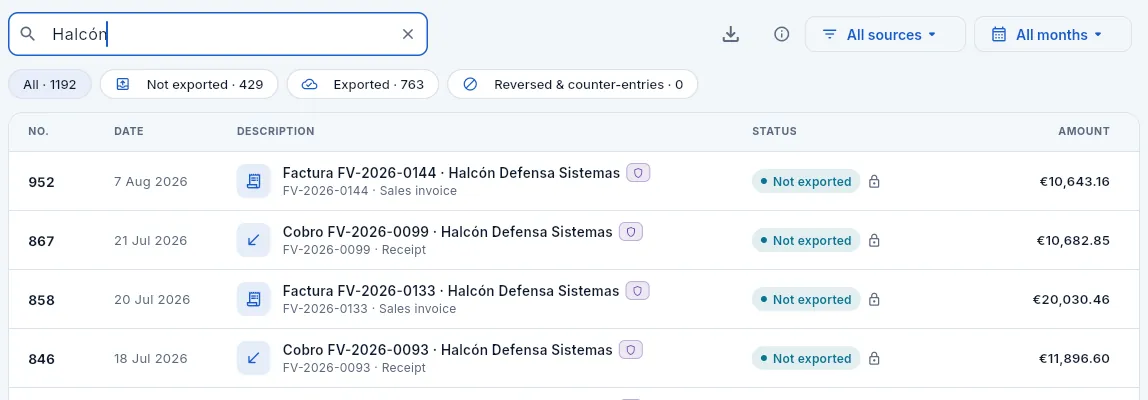The height and width of the screenshot is (400, 1148).
Task: Click entry number 867
Action: [41, 241]
